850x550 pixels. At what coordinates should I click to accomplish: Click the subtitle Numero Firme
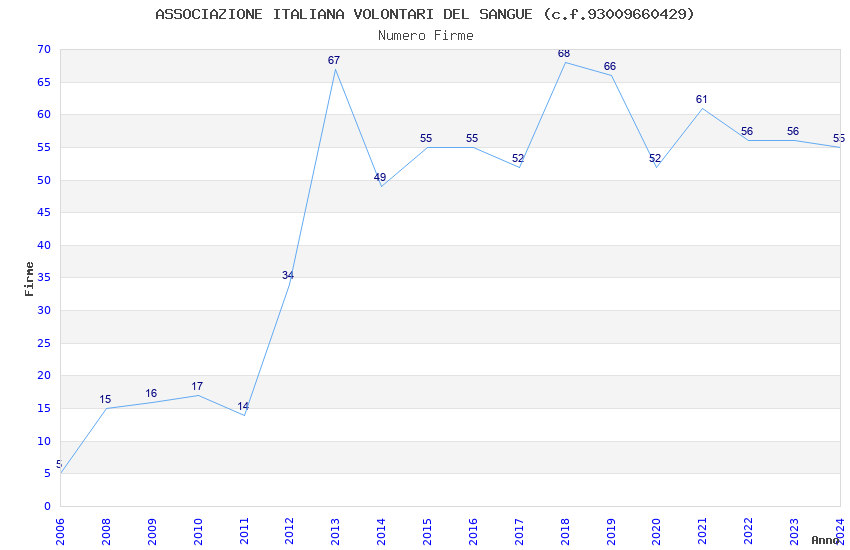(x=426, y=36)
